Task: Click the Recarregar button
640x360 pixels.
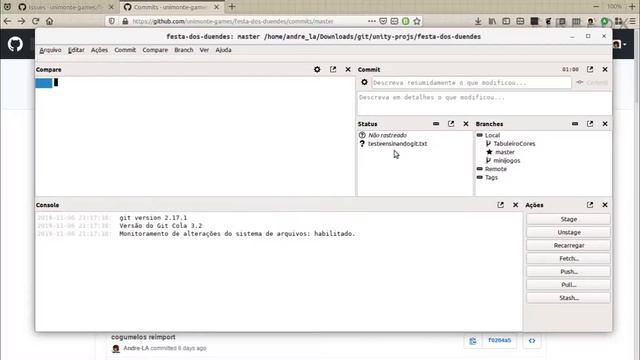Action: point(569,245)
